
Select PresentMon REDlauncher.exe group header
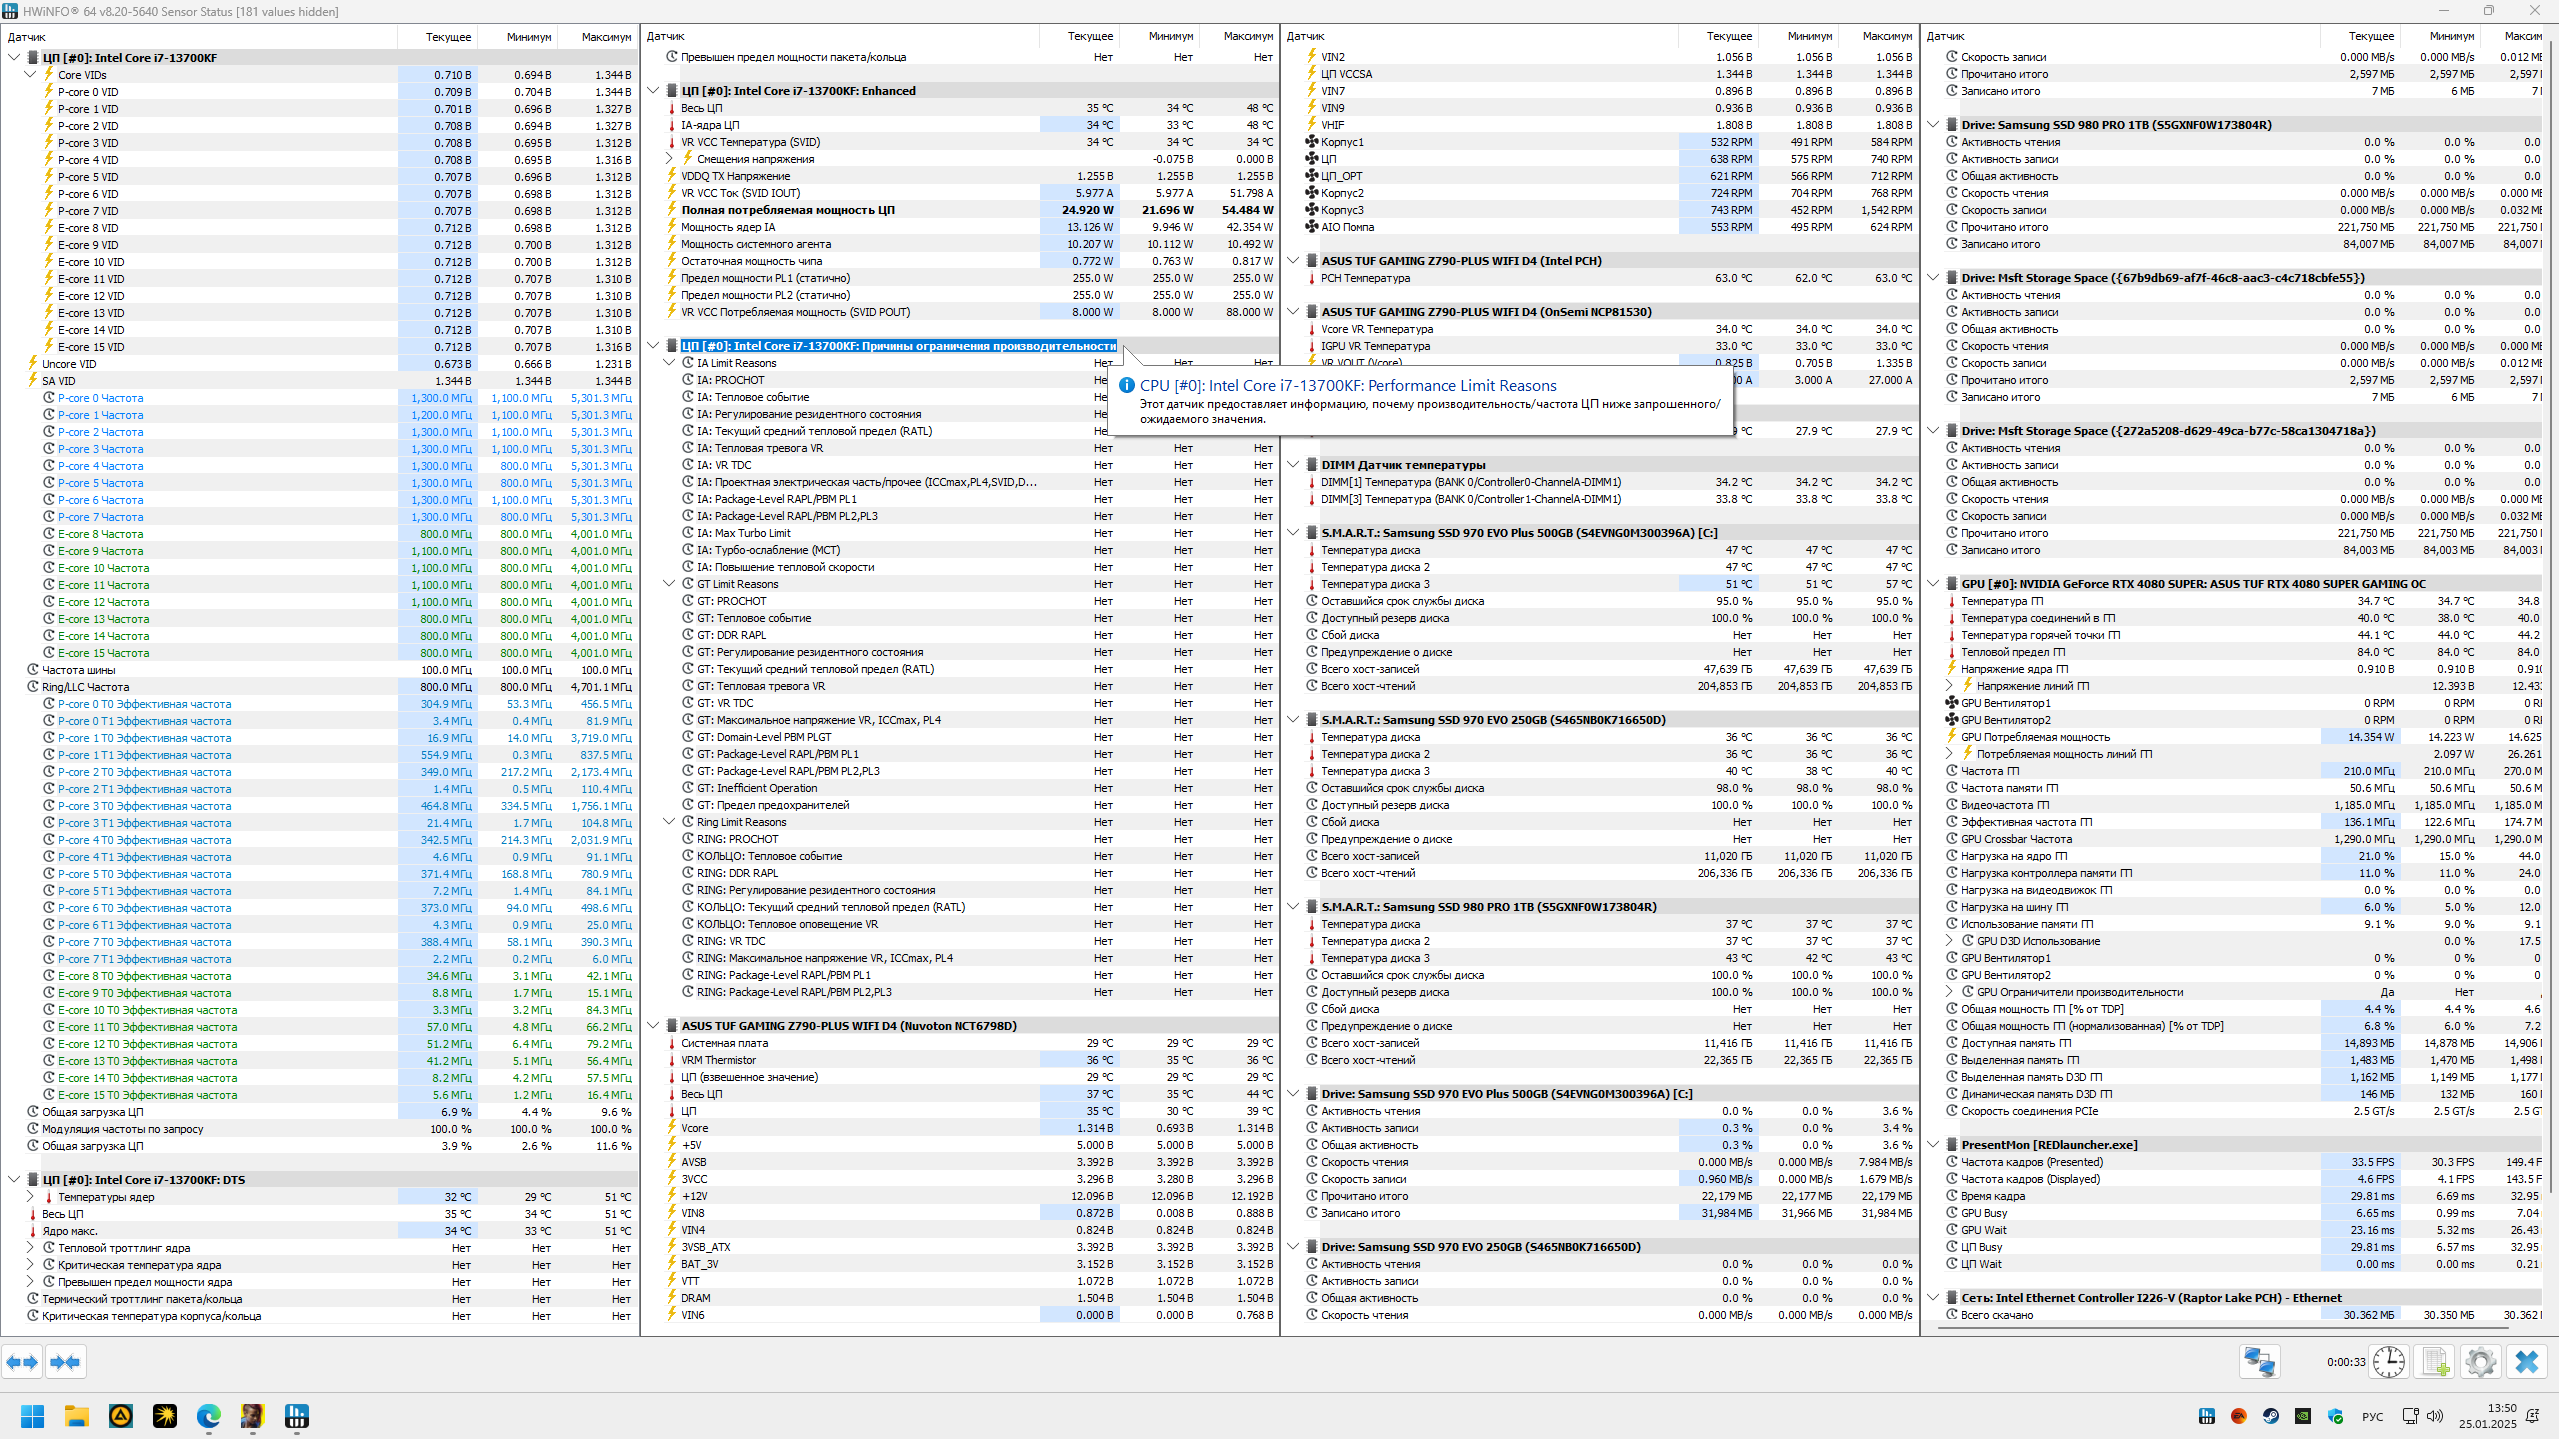pos(2048,1145)
